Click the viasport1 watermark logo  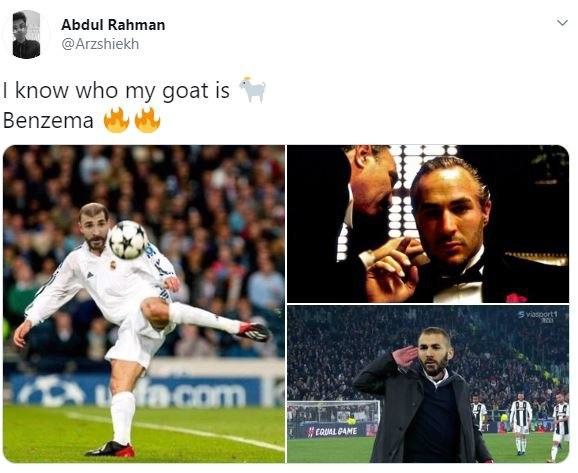point(538,316)
